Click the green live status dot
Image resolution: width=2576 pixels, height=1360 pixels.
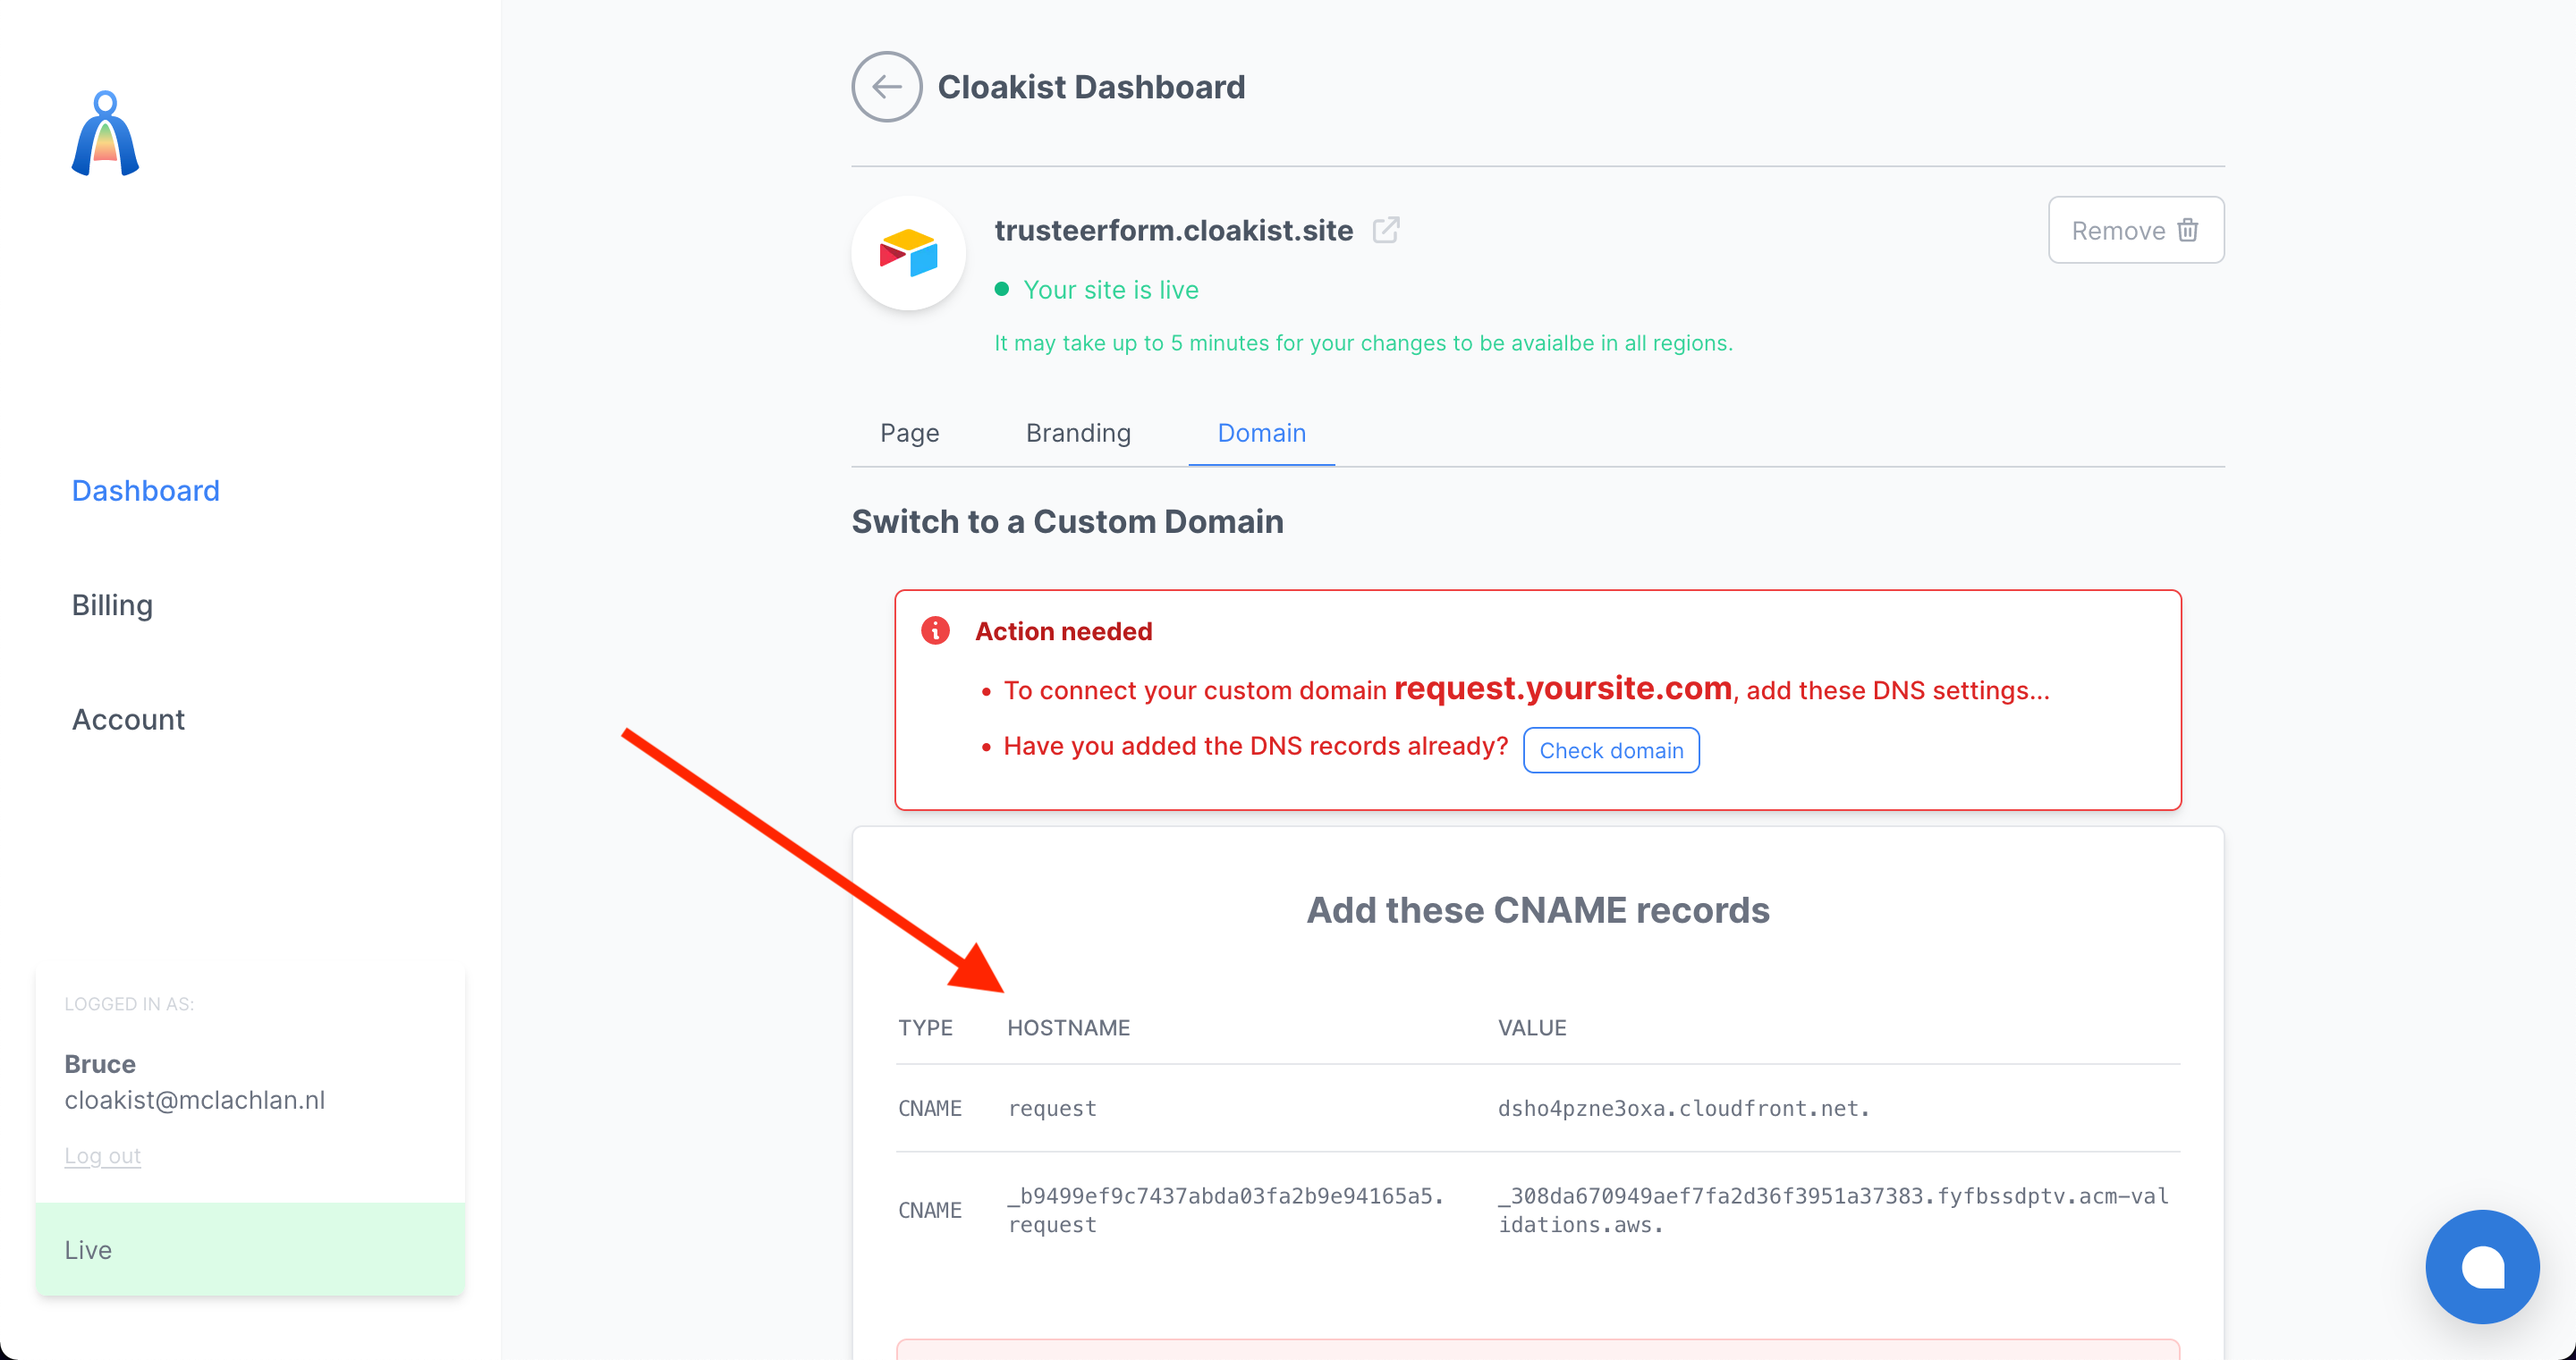coord(1001,290)
